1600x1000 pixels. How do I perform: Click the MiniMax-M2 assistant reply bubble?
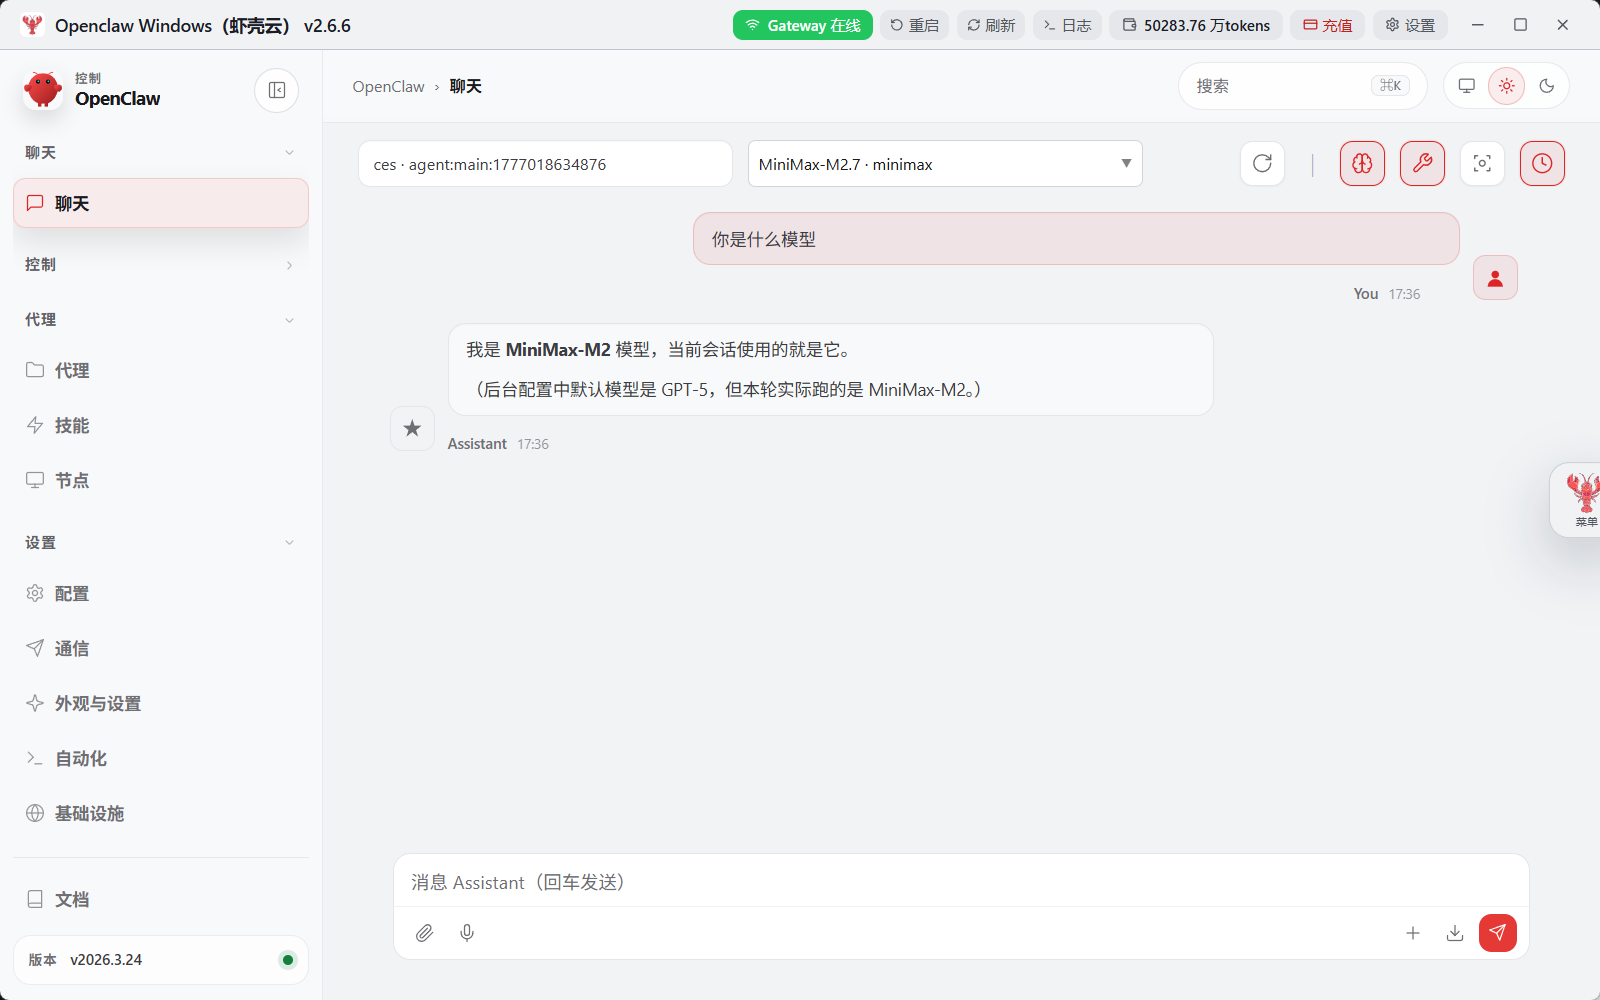[x=831, y=370]
